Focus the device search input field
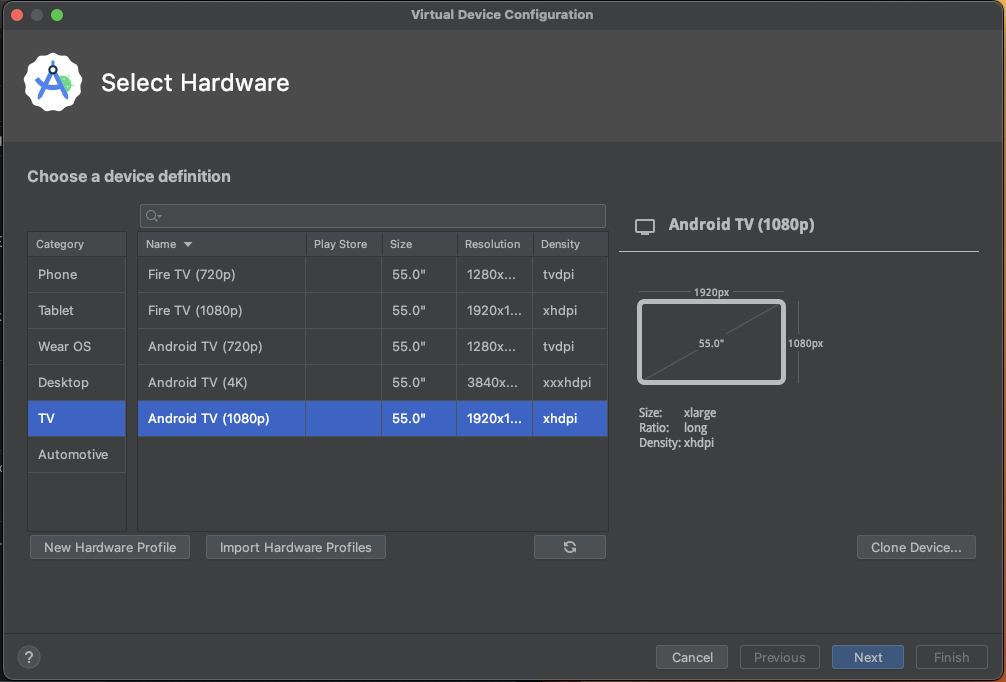Image resolution: width=1006 pixels, height=682 pixels. (x=380, y=216)
